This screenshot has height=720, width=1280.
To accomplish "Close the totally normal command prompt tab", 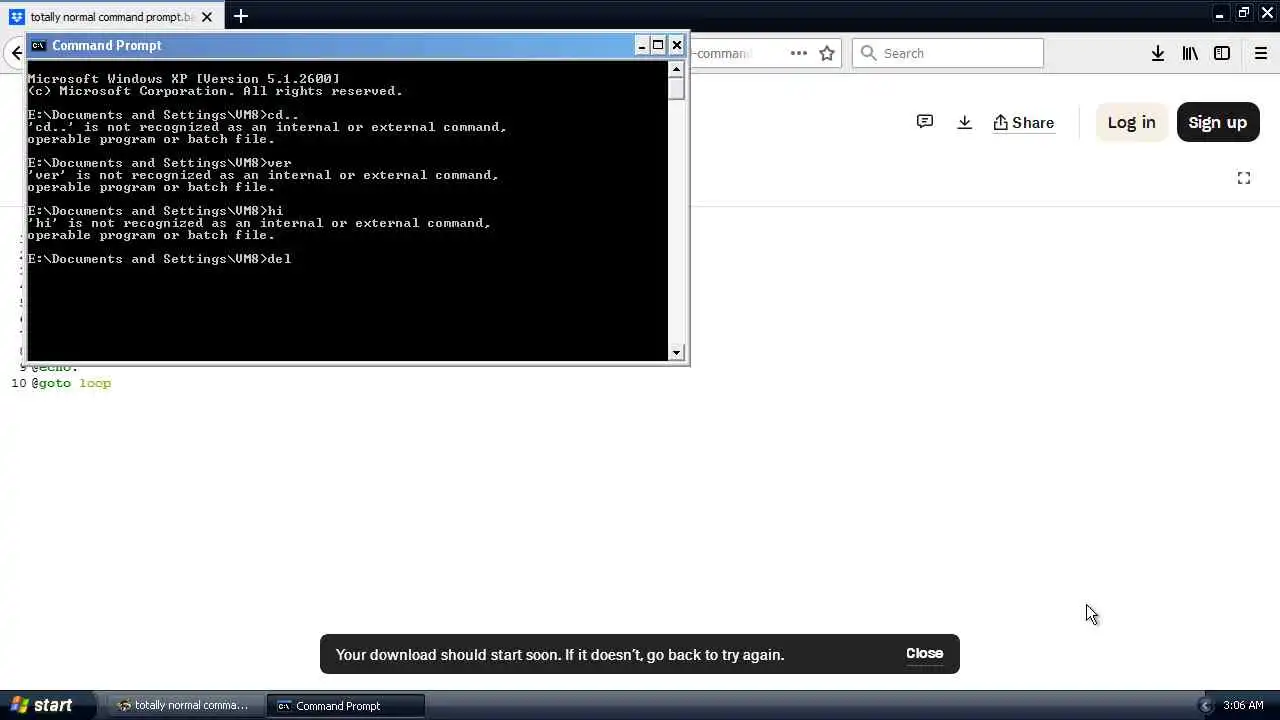I will click(x=207, y=17).
